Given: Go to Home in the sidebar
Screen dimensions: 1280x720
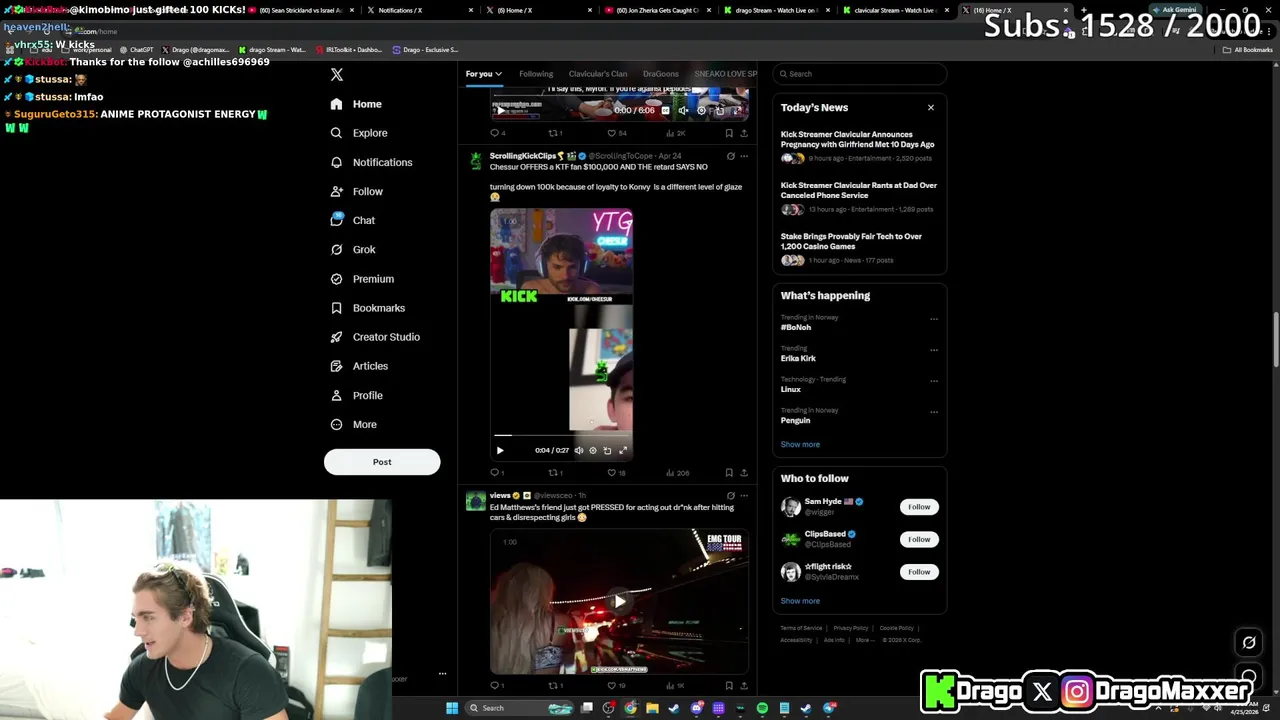Looking at the screenshot, I should [x=356, y=104].
